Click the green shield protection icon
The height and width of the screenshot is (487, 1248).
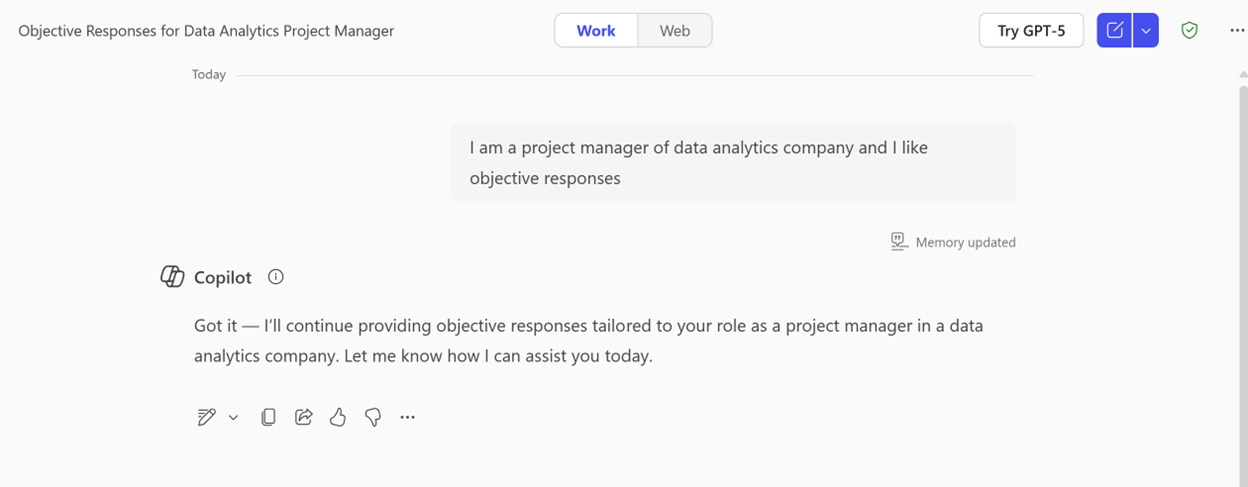click(x=1189, y=30)
